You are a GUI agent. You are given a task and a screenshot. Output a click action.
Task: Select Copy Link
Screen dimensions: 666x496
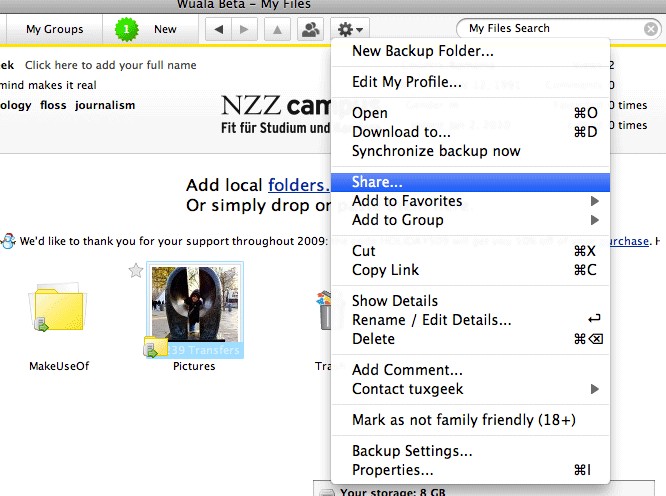(470, 270)
